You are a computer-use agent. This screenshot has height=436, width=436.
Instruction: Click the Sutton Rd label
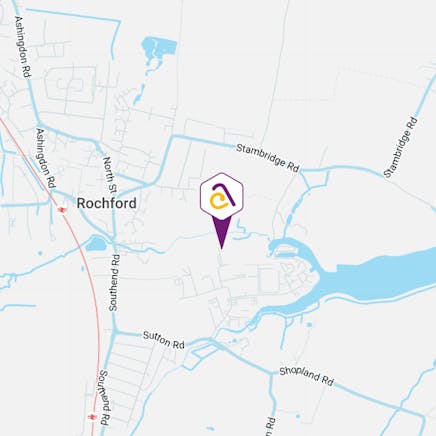(x=164, y=340)
